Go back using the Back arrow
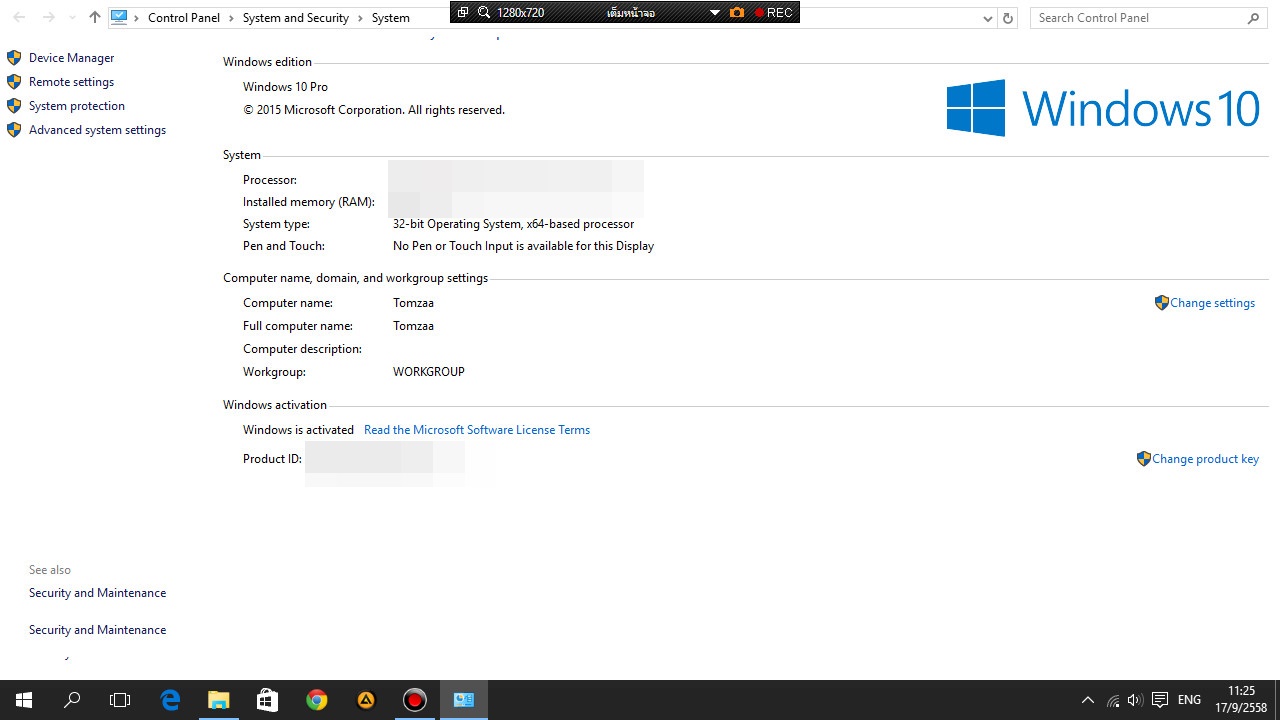 pyautogui.click(x=19, y=17)
